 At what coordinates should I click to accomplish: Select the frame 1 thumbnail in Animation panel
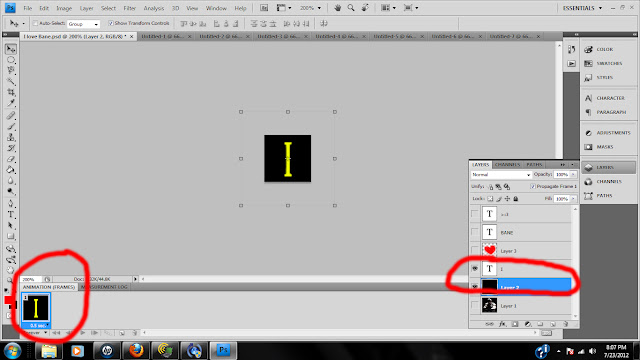click(x=36, y=308)
